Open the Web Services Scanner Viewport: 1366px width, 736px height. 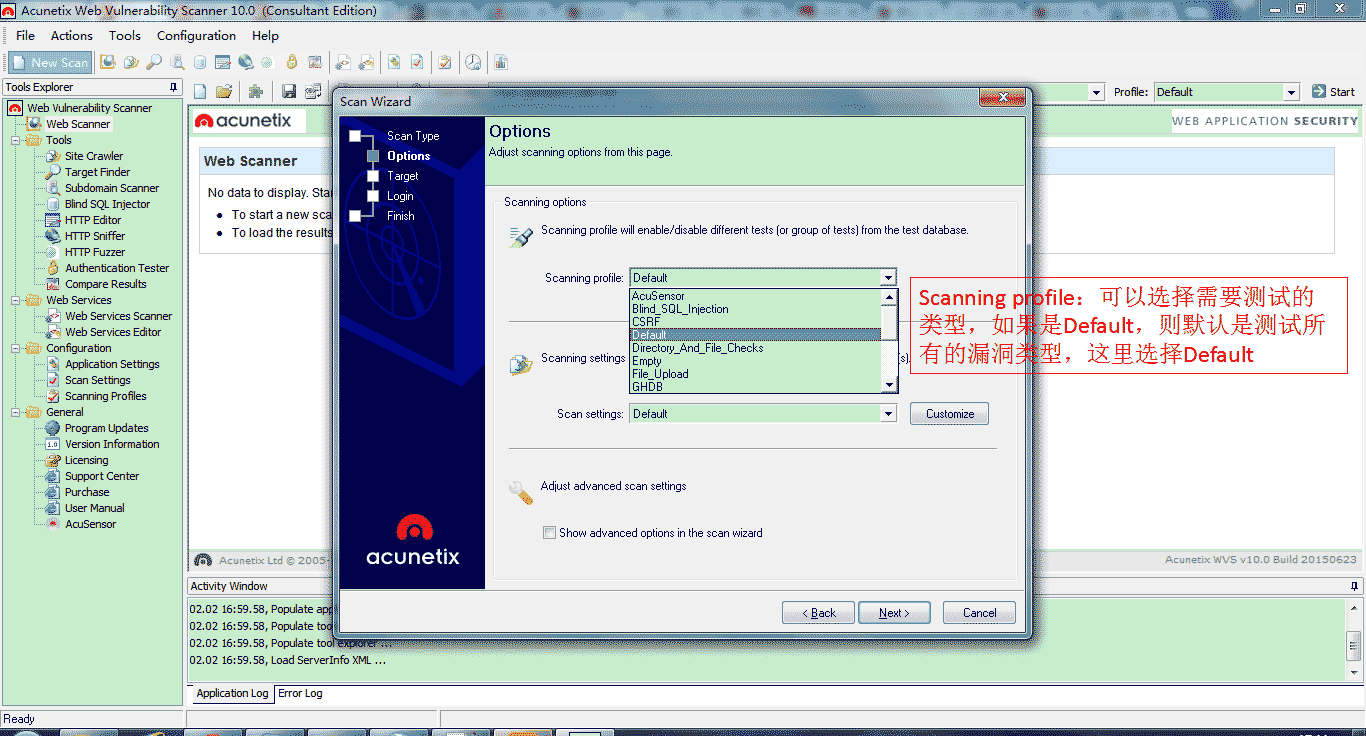tap(118, 315)
